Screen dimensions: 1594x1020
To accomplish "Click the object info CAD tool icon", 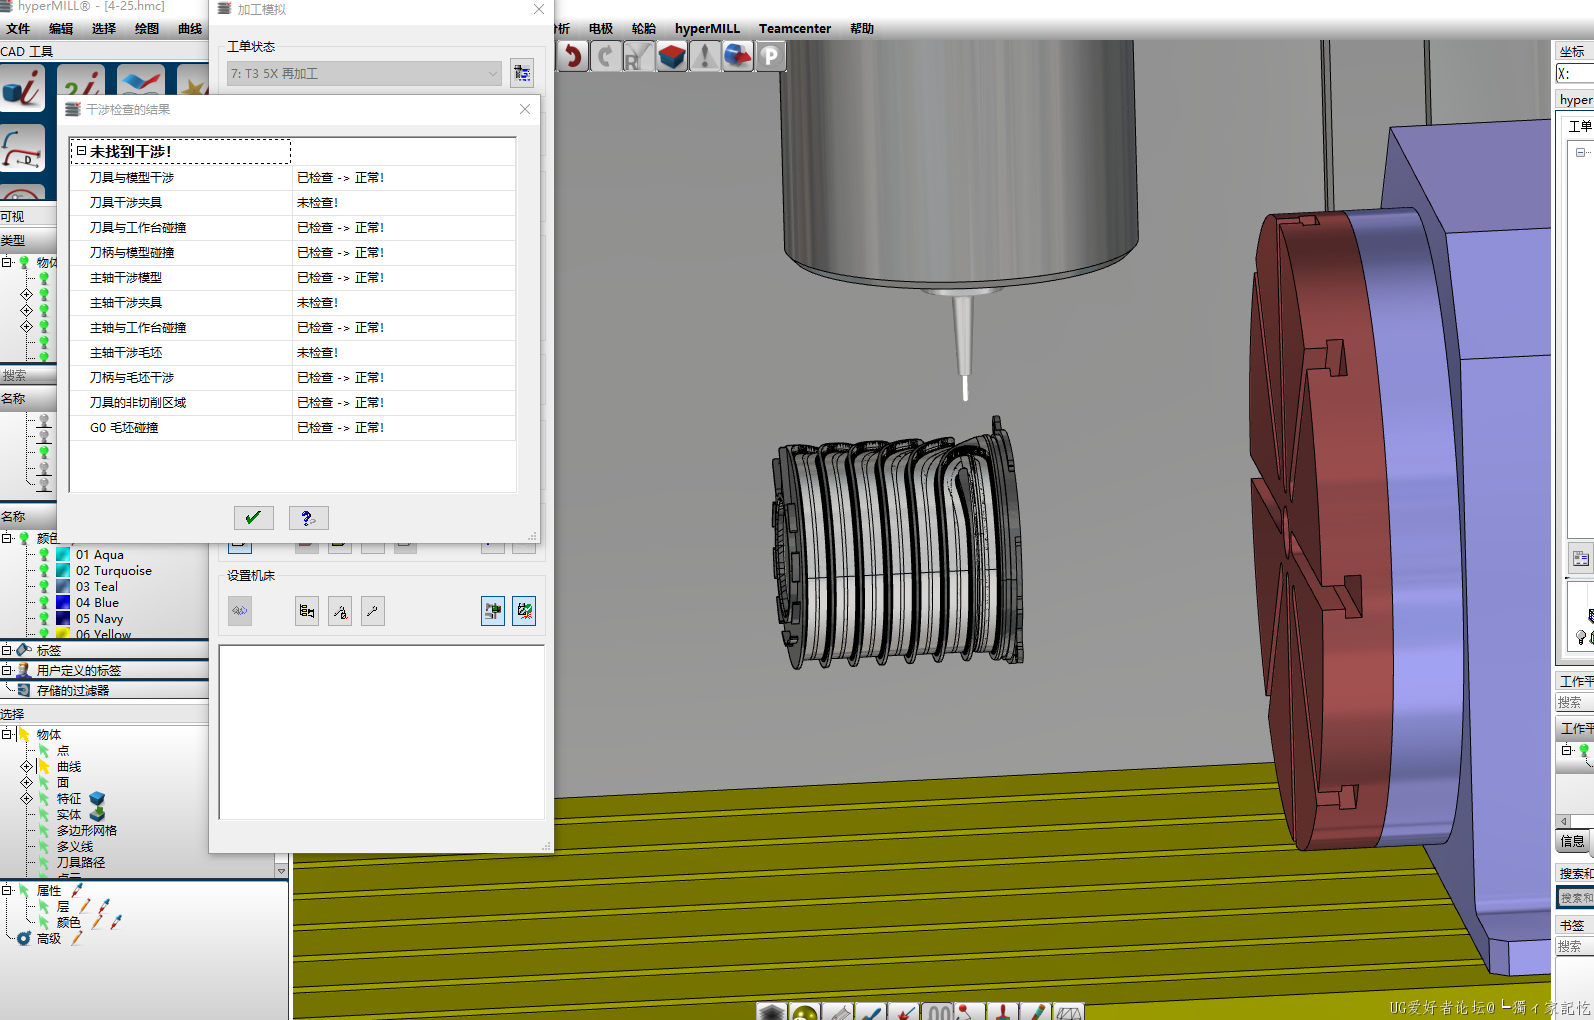I will [x=22, y=88].
